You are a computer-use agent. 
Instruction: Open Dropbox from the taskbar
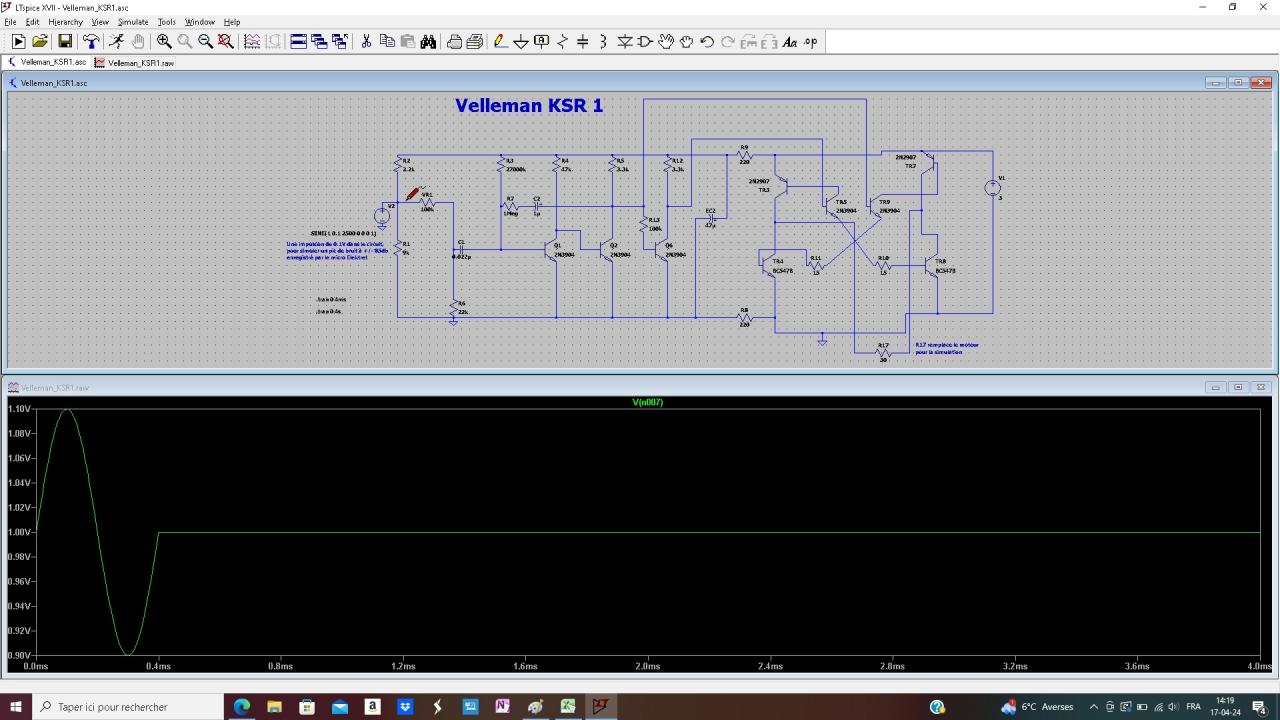[x=405, y=707]
